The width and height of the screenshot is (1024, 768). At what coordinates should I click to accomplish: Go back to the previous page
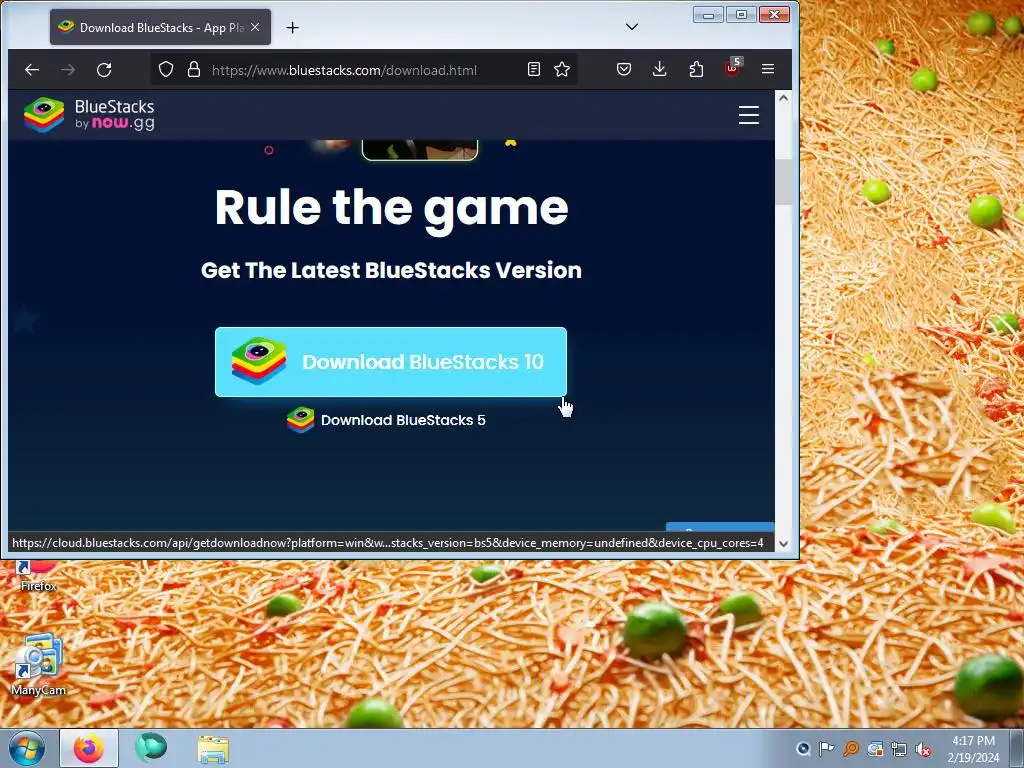[31, 69]
